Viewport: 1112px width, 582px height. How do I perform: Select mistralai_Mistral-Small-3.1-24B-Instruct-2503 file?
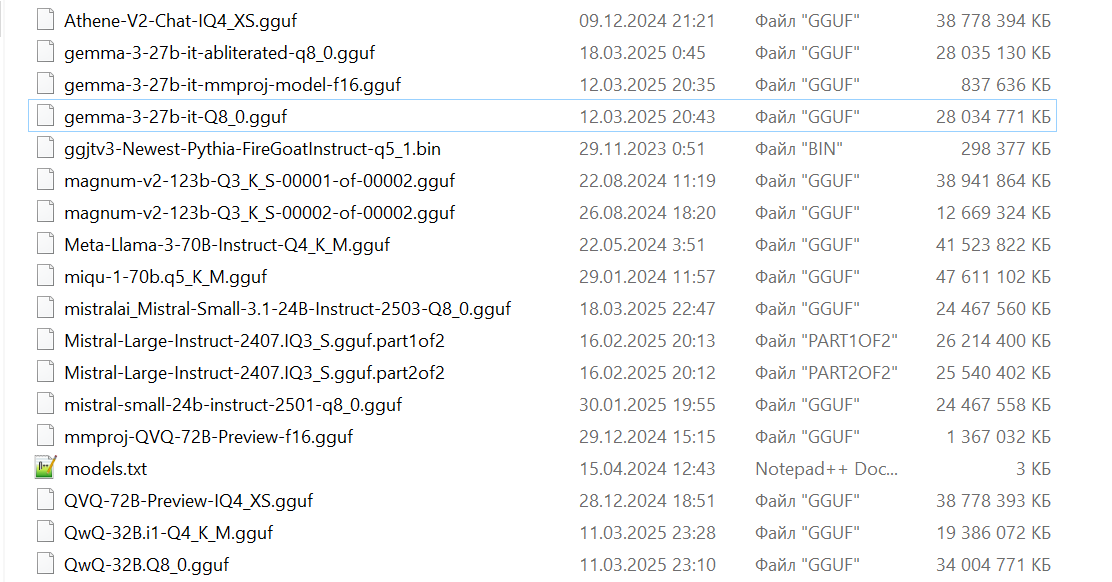point(287,308)
